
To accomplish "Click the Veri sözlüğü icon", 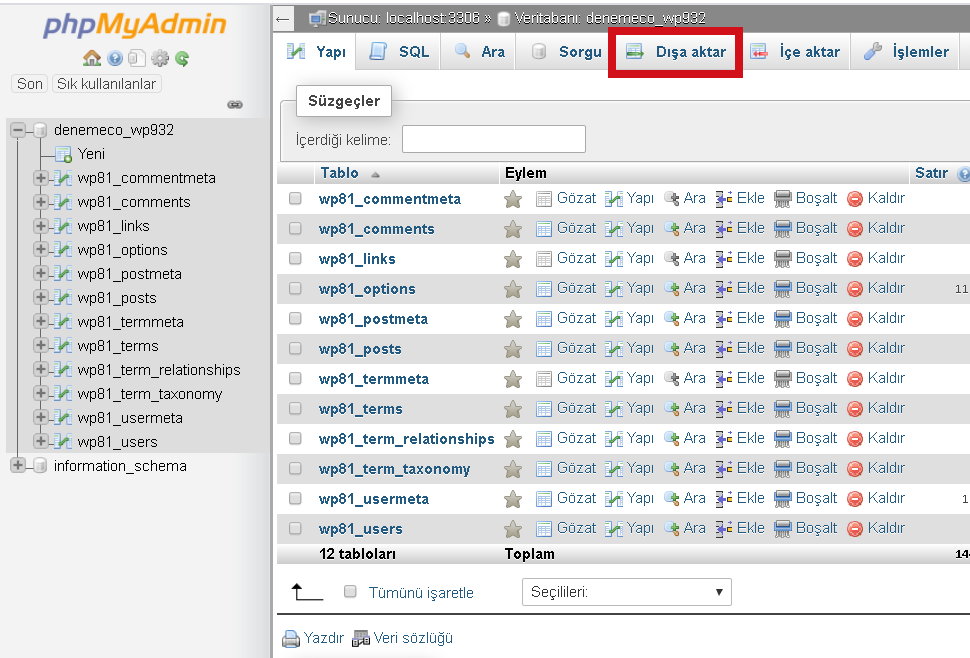I will coord(361,638).
